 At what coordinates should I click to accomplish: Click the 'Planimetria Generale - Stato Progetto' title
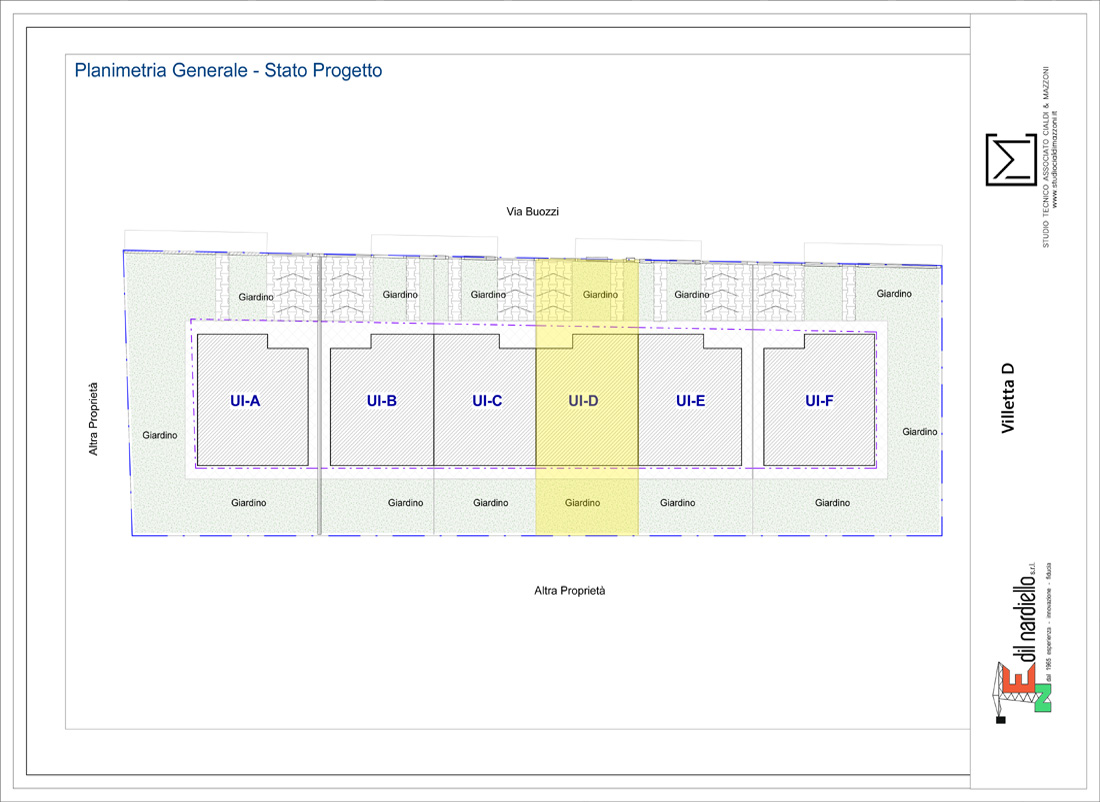click(228, 71)
